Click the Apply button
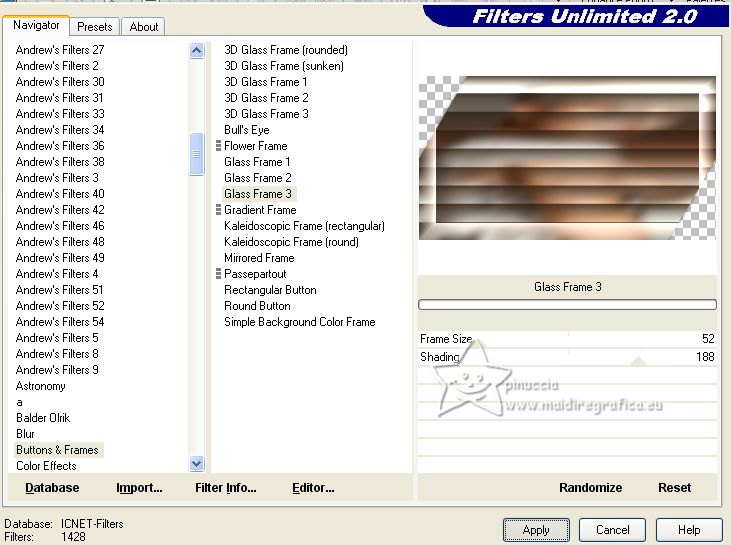731x545 pixels. (x=536, y=530)
